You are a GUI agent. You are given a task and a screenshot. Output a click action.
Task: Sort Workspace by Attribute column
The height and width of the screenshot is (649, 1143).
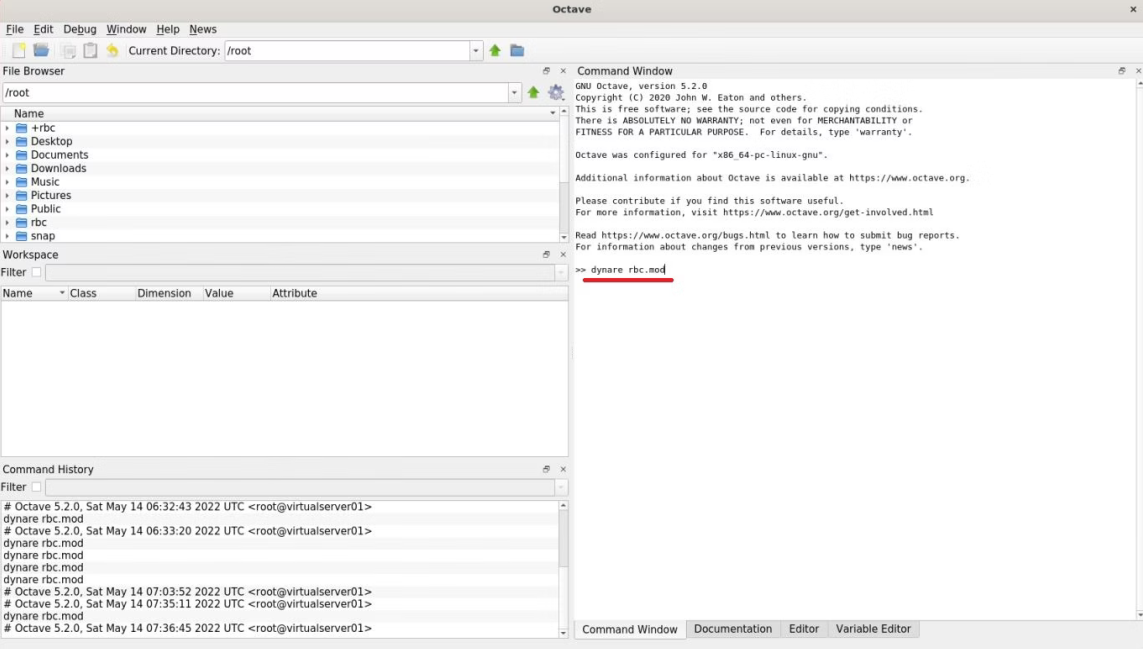pyautogui.click(x=418, y=293)
